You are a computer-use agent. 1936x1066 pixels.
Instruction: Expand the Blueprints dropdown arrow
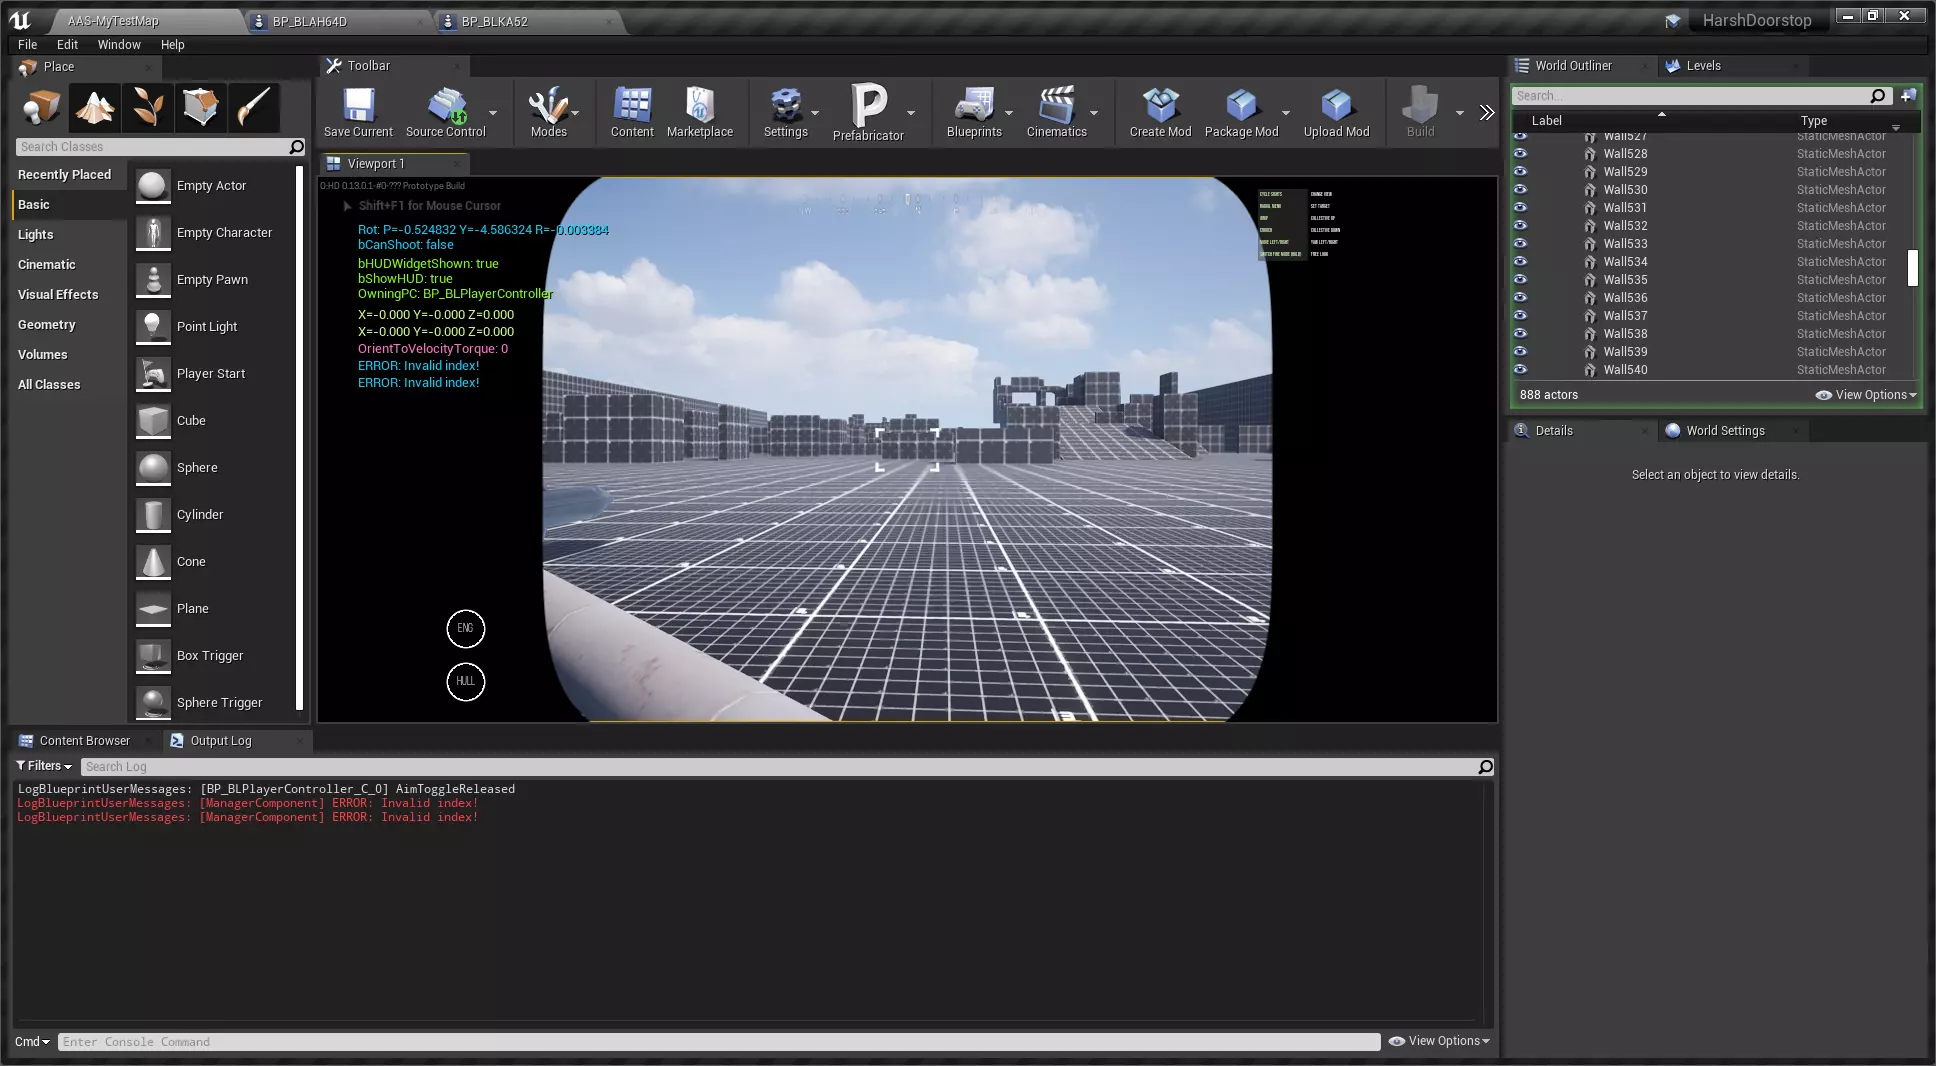pyautogui.click(x=1009, y=113)
